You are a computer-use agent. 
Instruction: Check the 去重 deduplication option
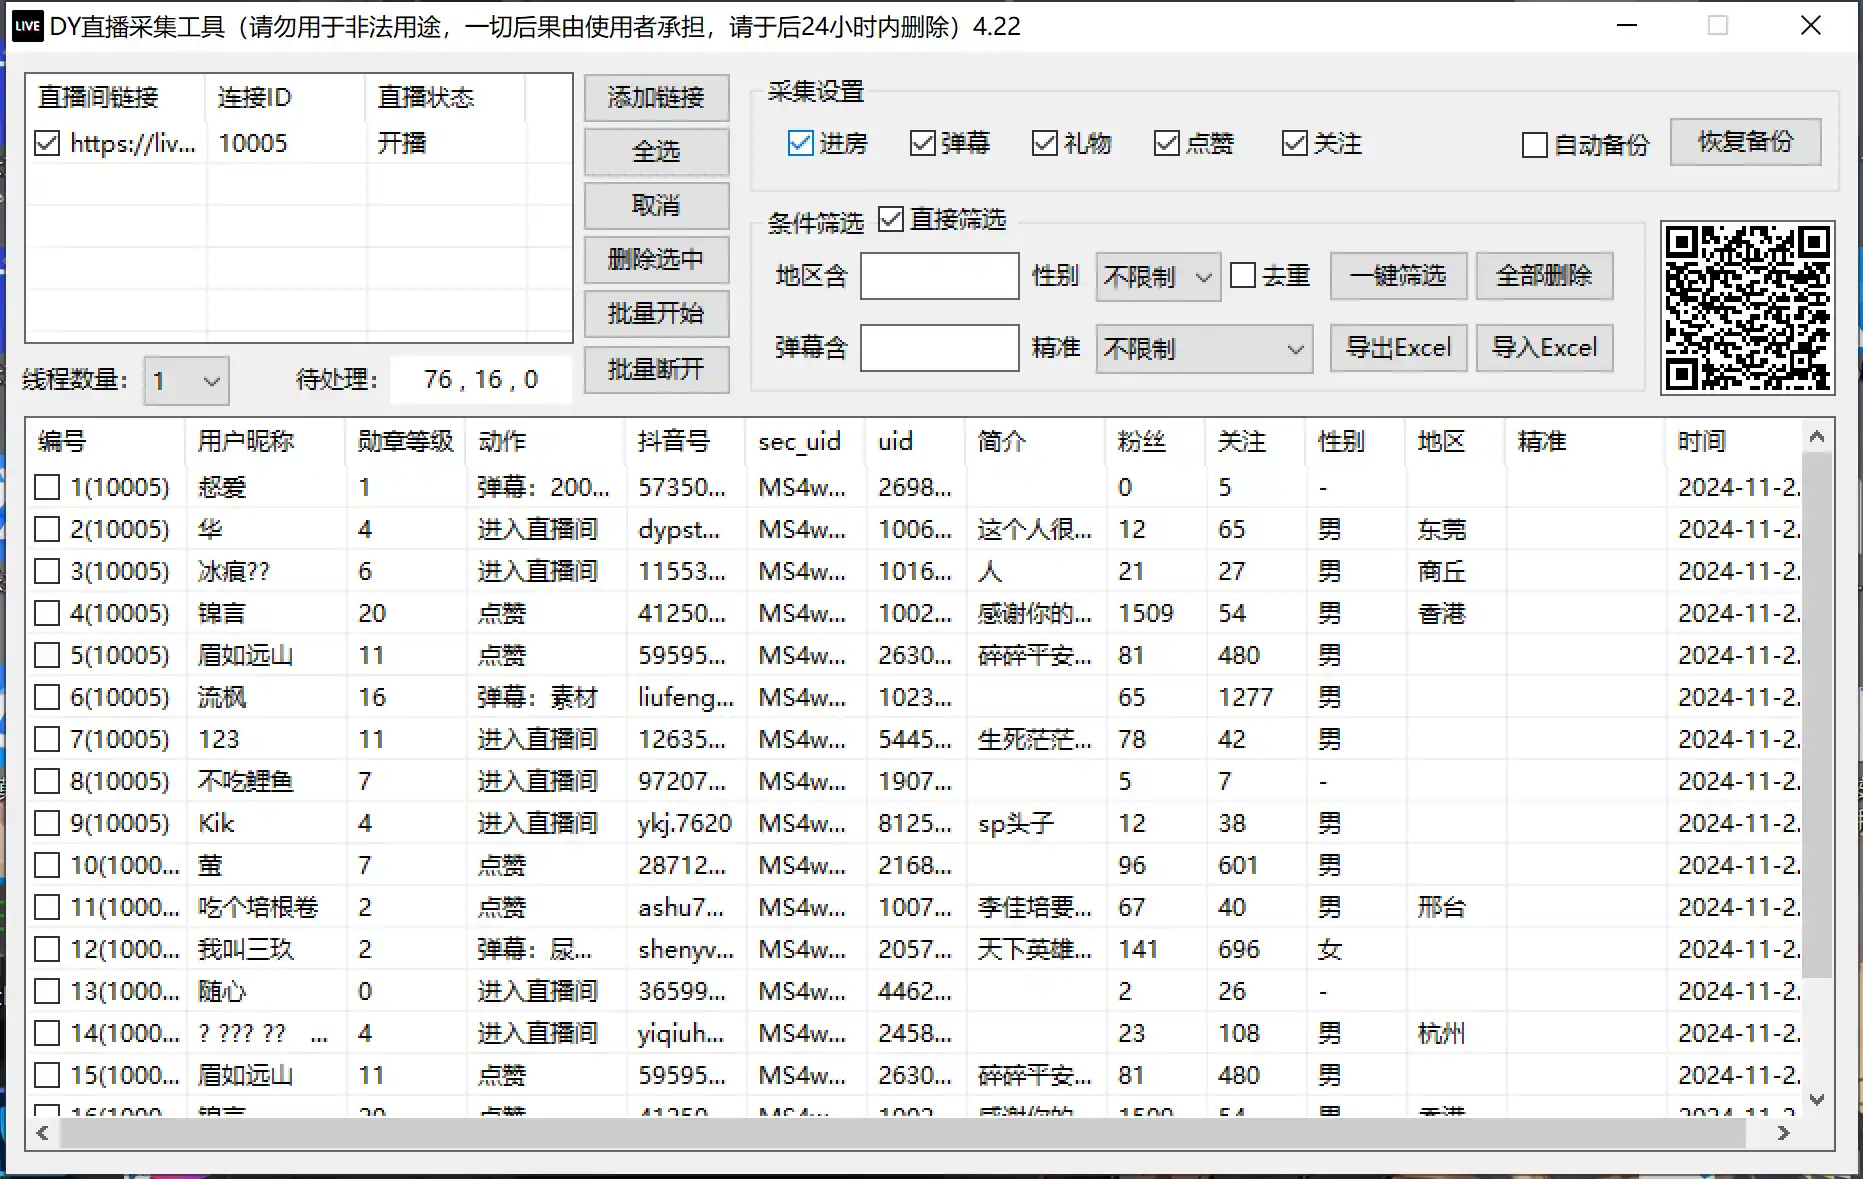coord(1243,273)
